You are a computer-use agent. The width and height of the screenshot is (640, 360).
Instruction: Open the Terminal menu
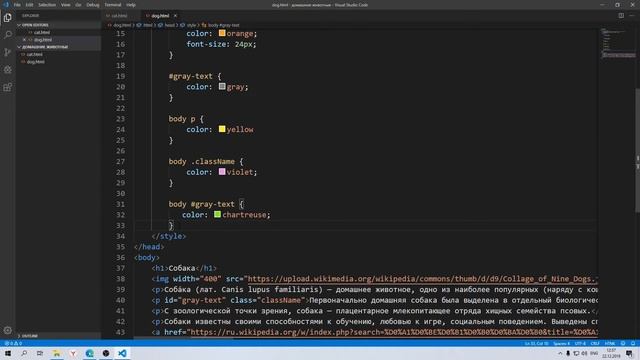coord(113,5)
